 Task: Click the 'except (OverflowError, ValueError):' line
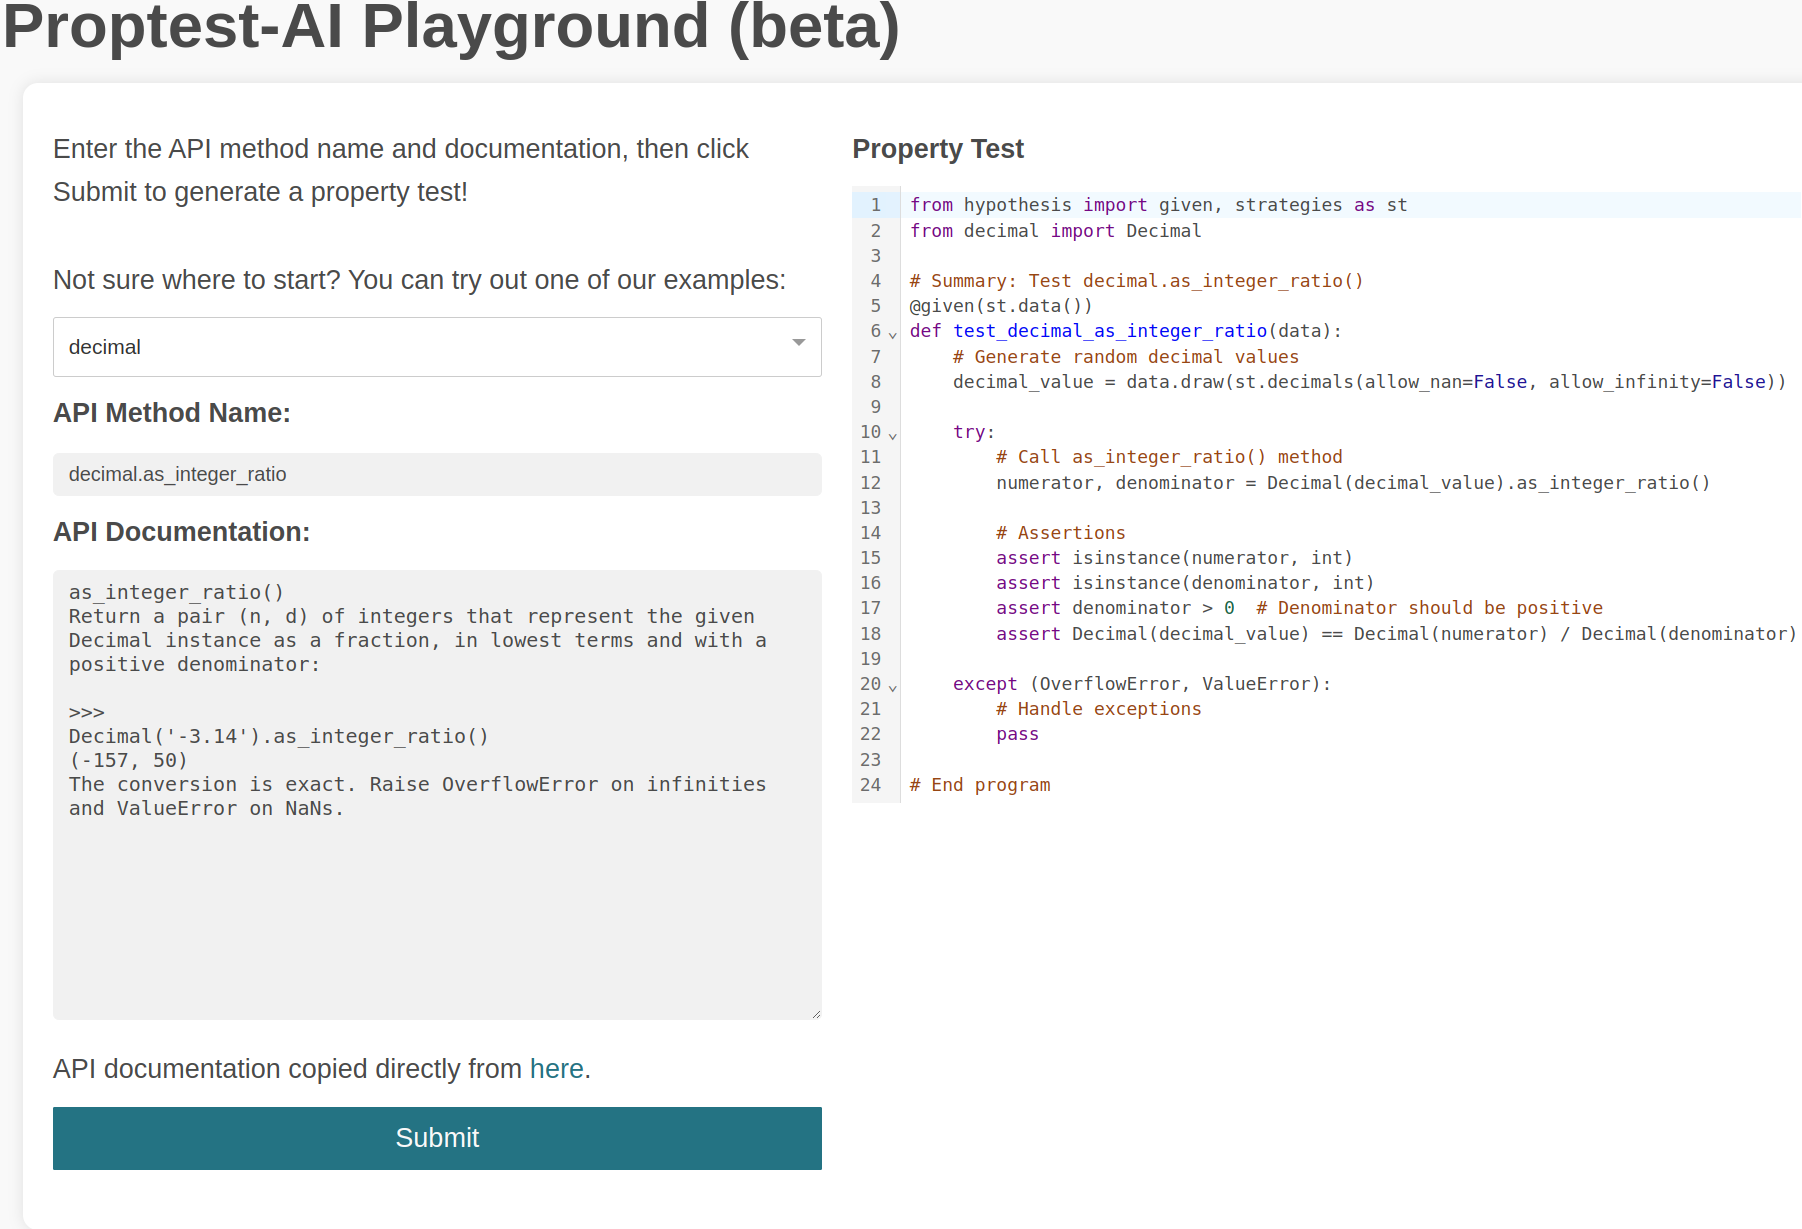(1142, 684)
